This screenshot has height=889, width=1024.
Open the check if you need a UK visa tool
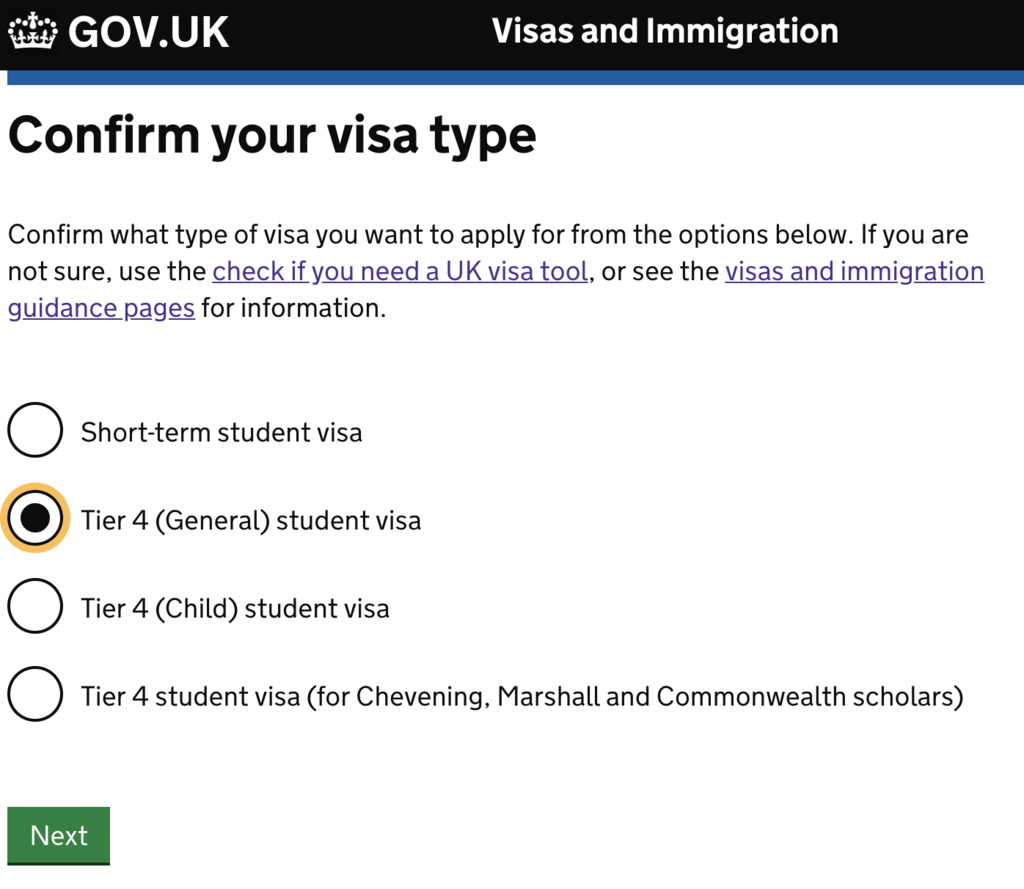point(399,270)
